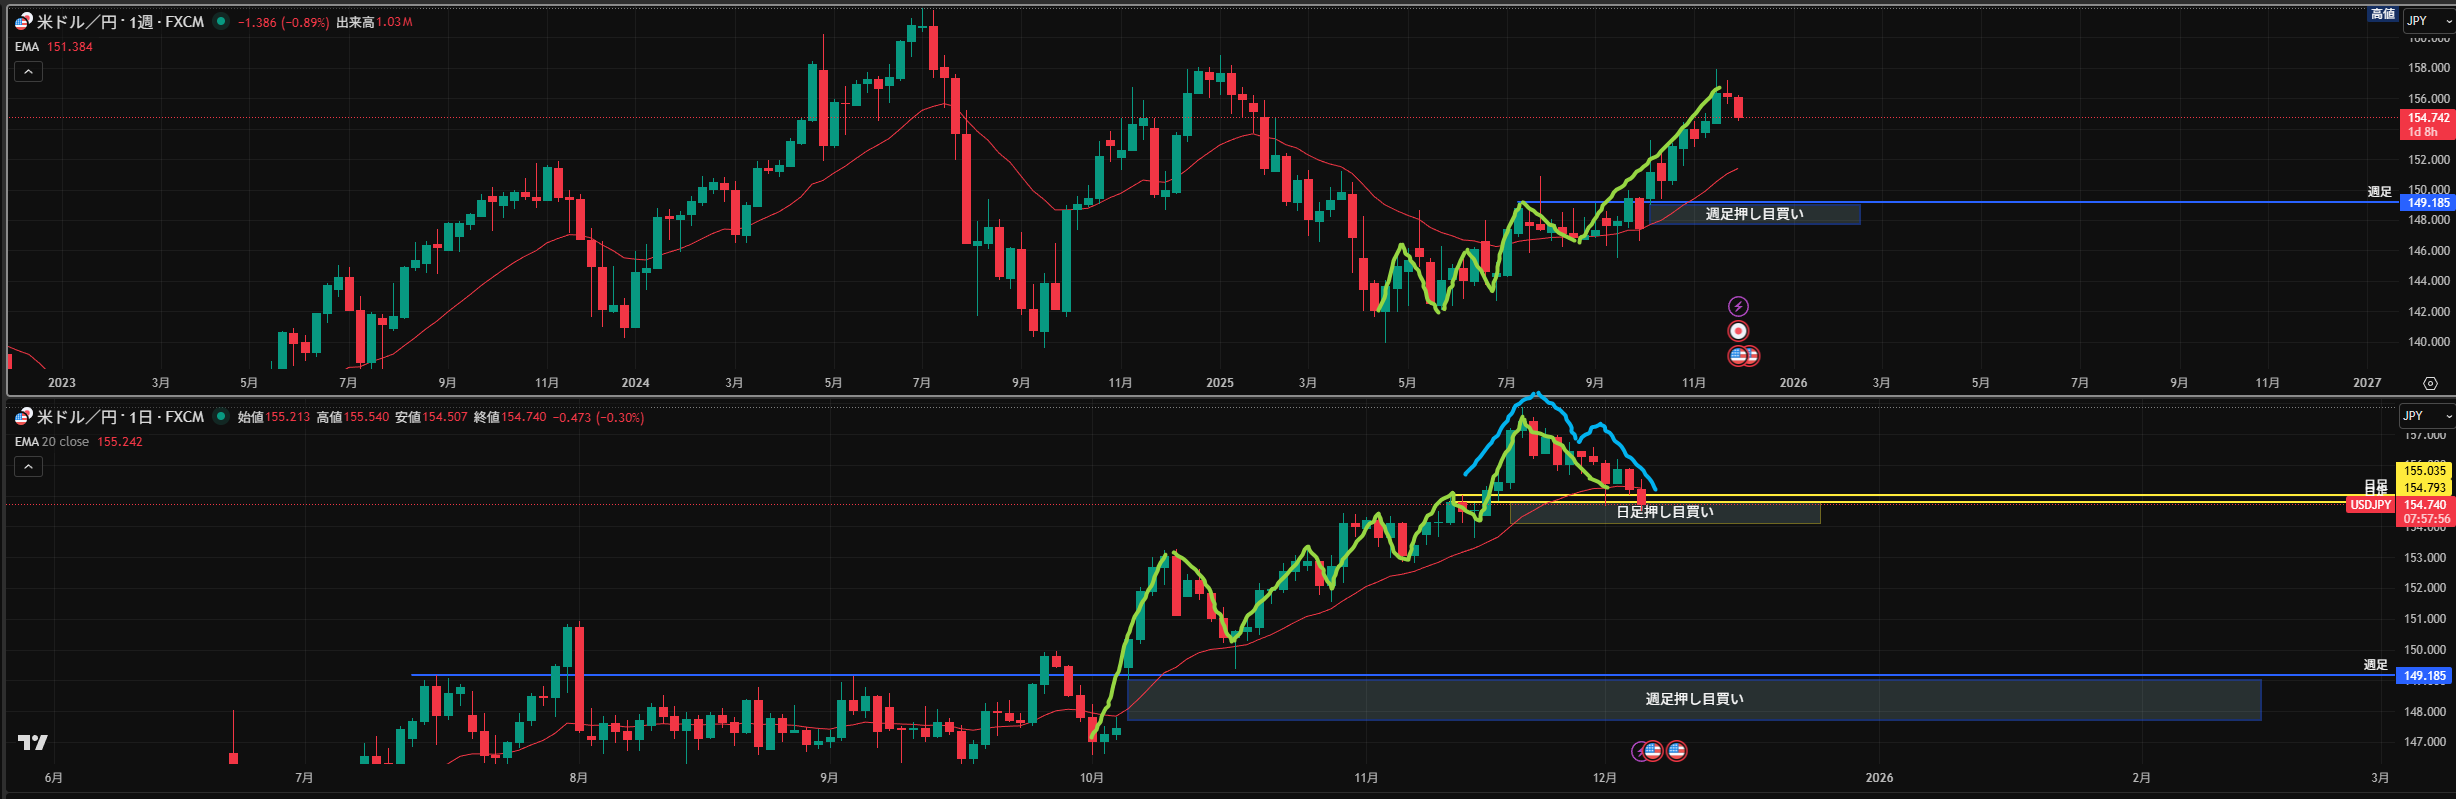Screen dimensions: 2456x799
Task: Collapse the weekly chart indicator legend
Action: [x=28, y=72]
